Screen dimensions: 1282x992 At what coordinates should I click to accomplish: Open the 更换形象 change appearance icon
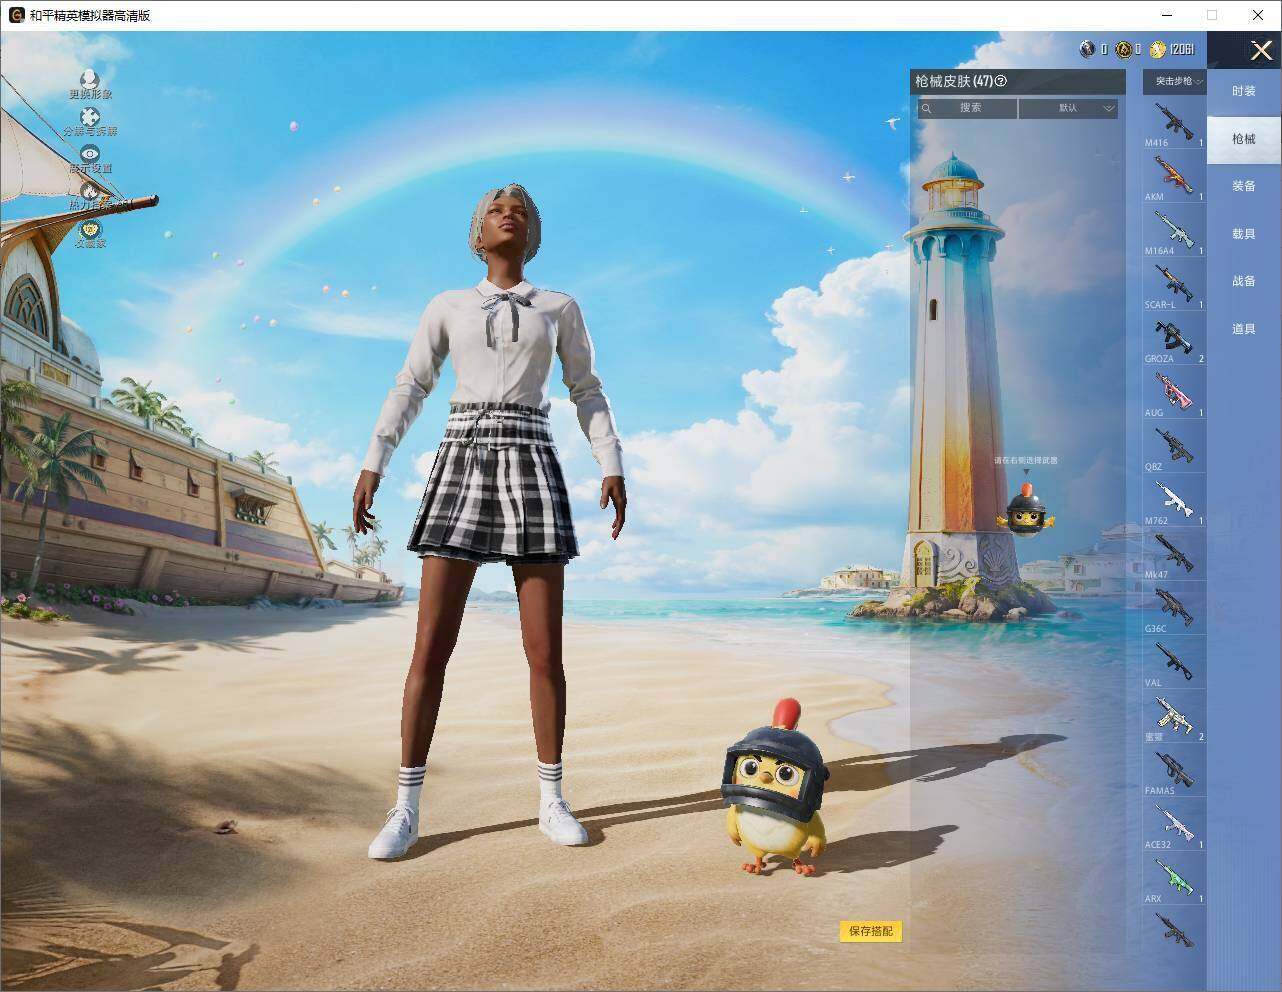[90, 78]
